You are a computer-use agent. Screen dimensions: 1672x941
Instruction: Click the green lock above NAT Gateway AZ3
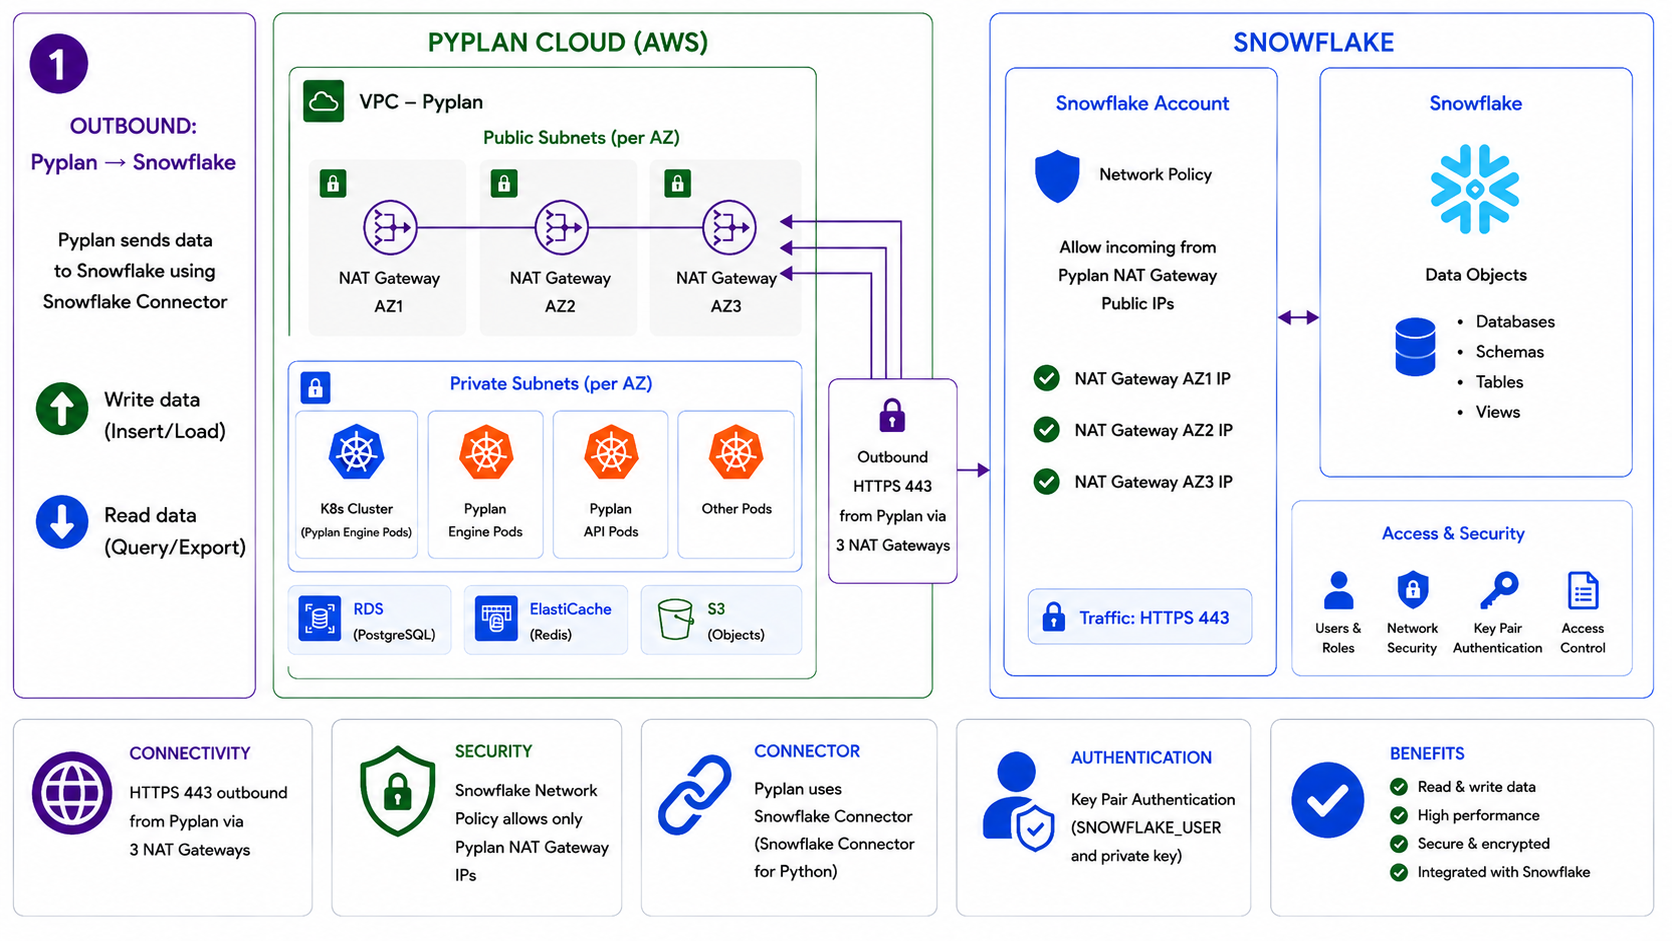(678, 183)
